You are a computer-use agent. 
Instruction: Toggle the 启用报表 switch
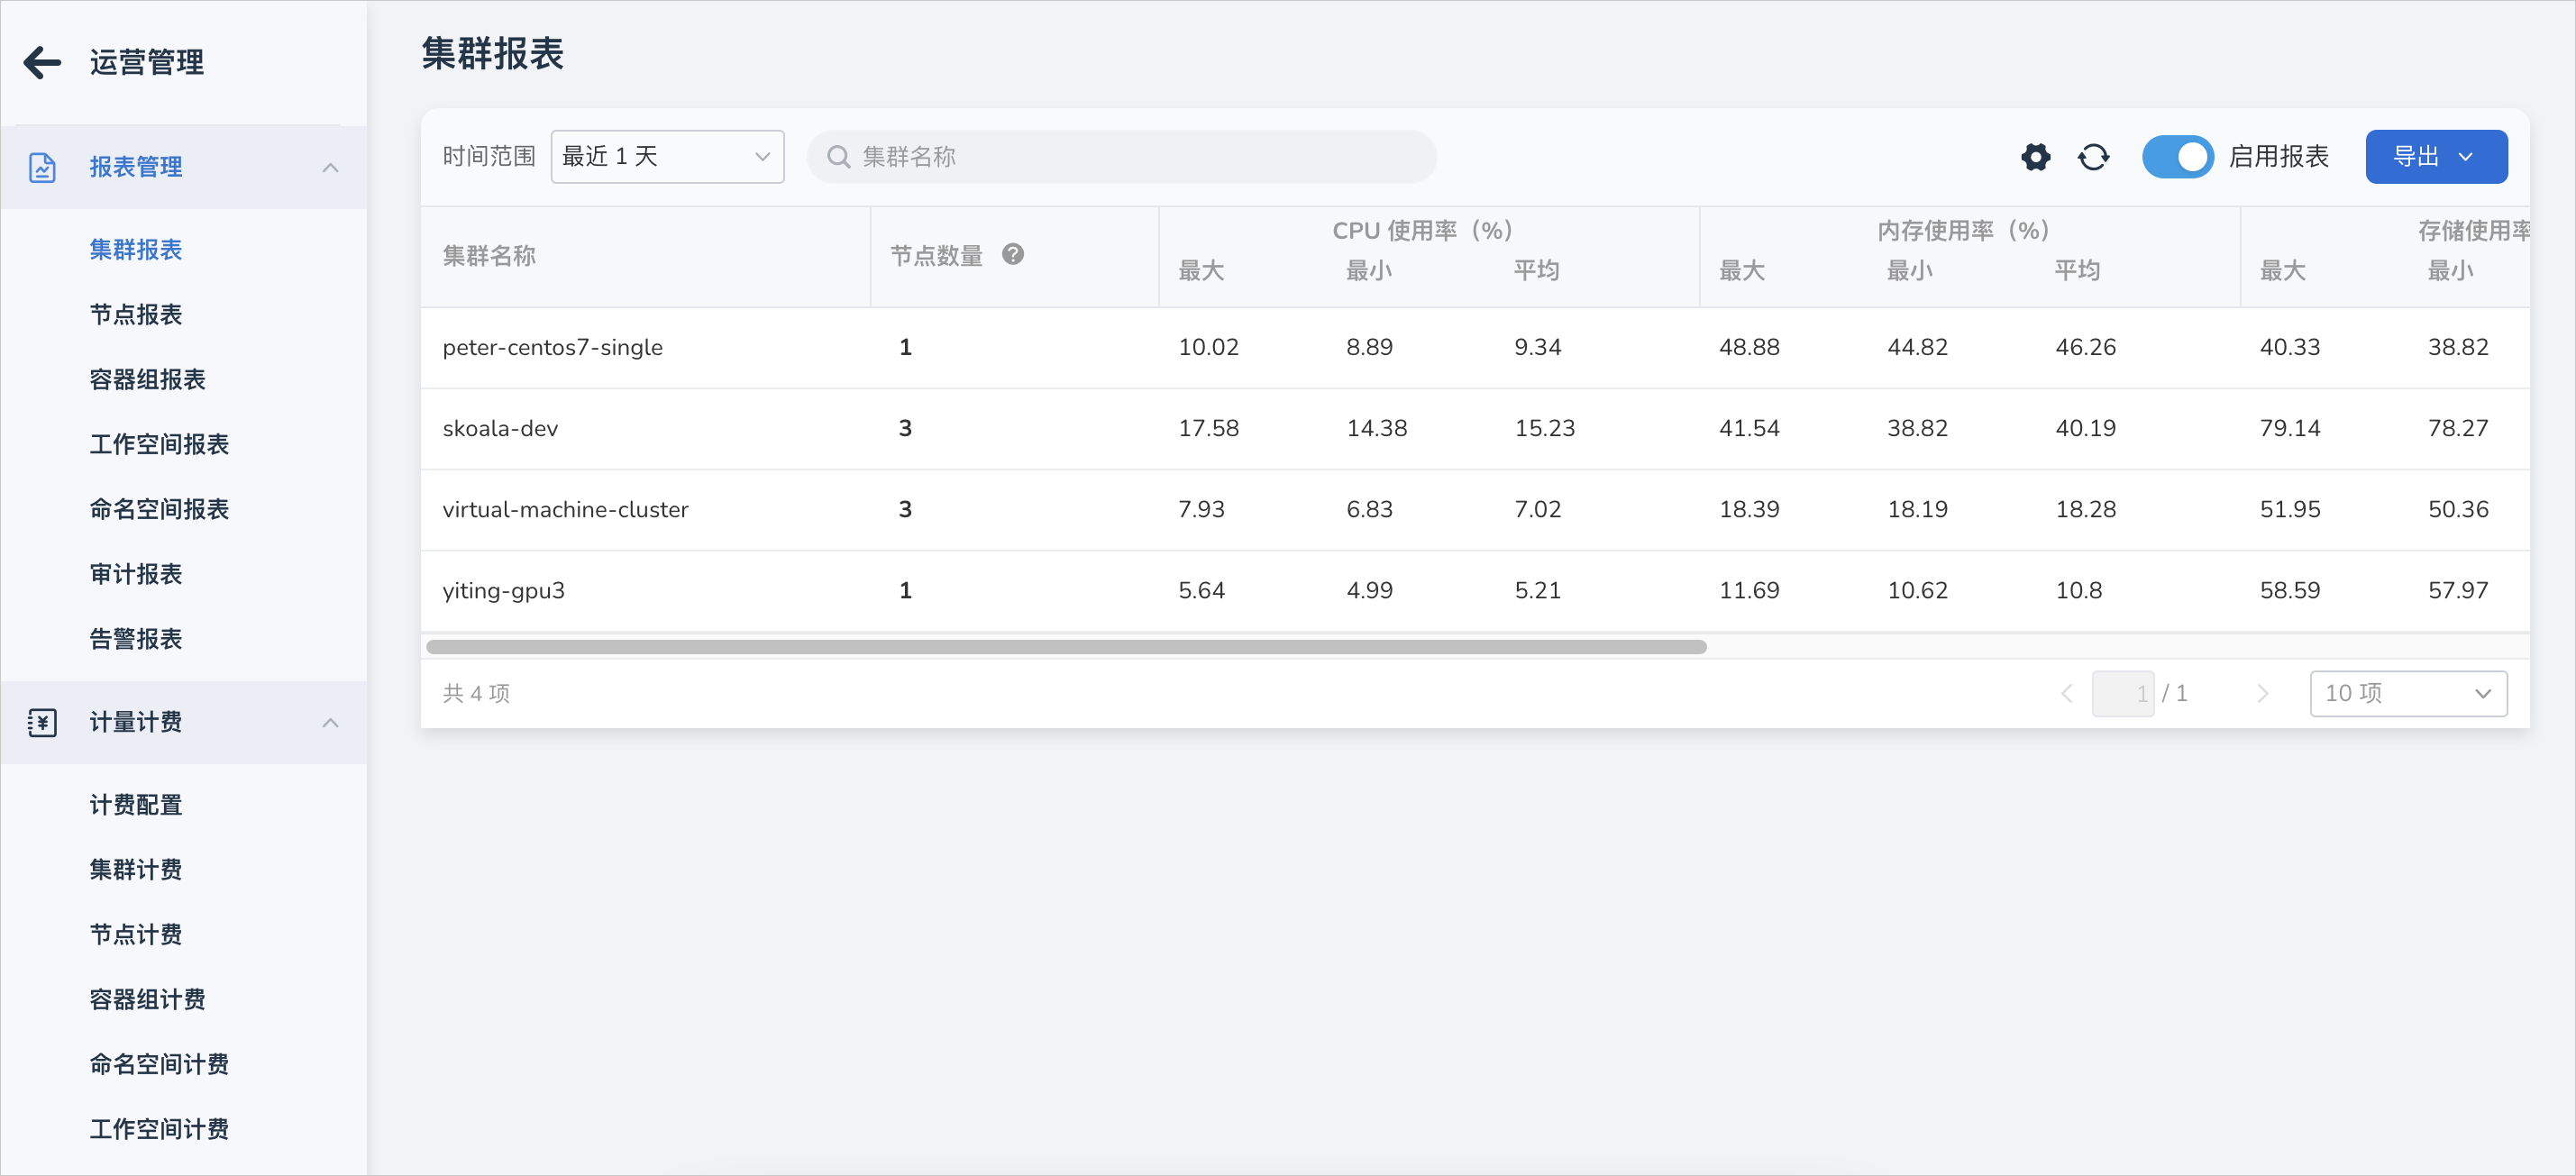(x=2177, y=157)
